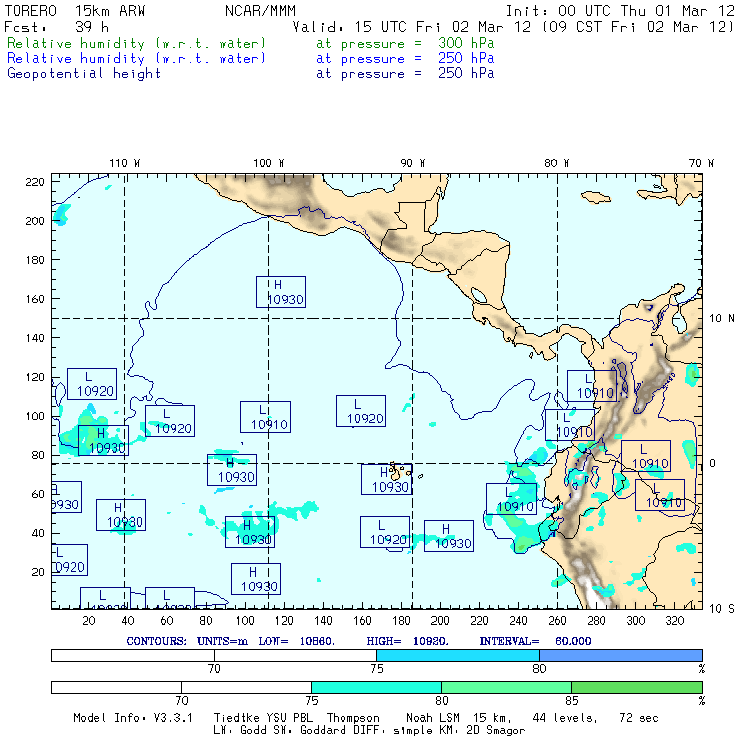The width and height of the screenshot is (740, 740).
Task: Click the '100 W' longitude label
Action: pos(269,163)
